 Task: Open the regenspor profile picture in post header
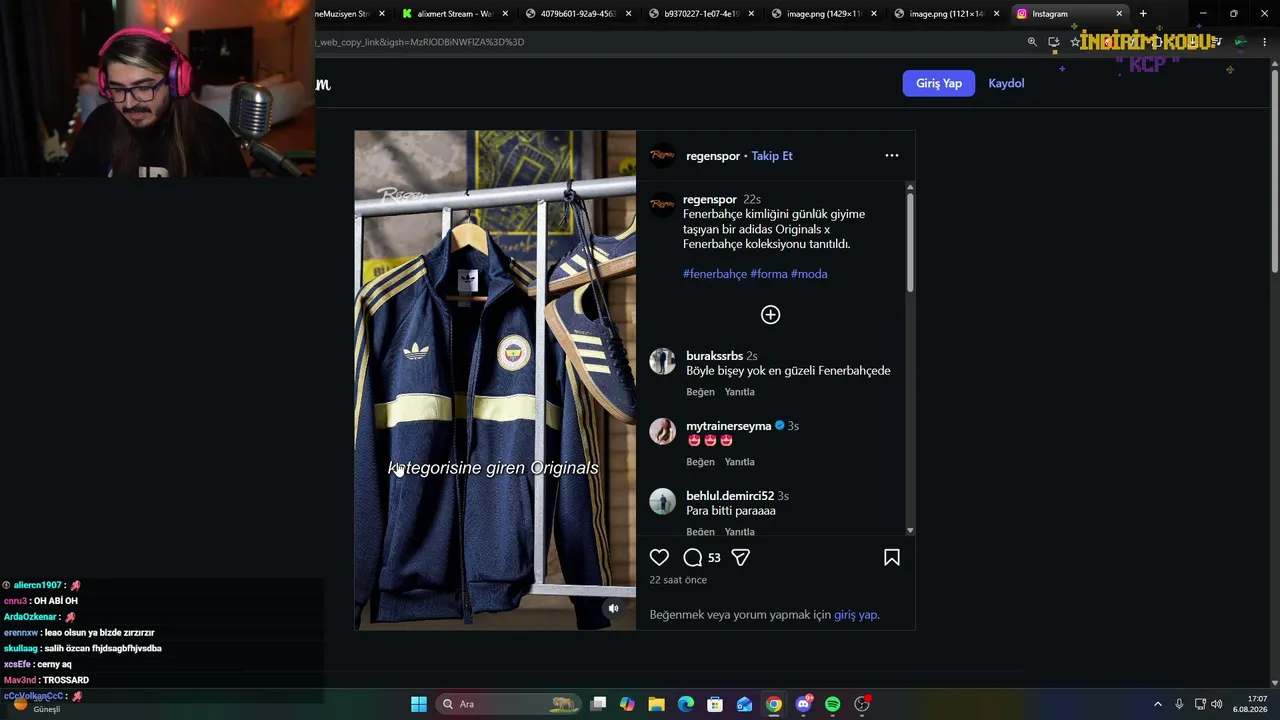click(x=662, y=155)
